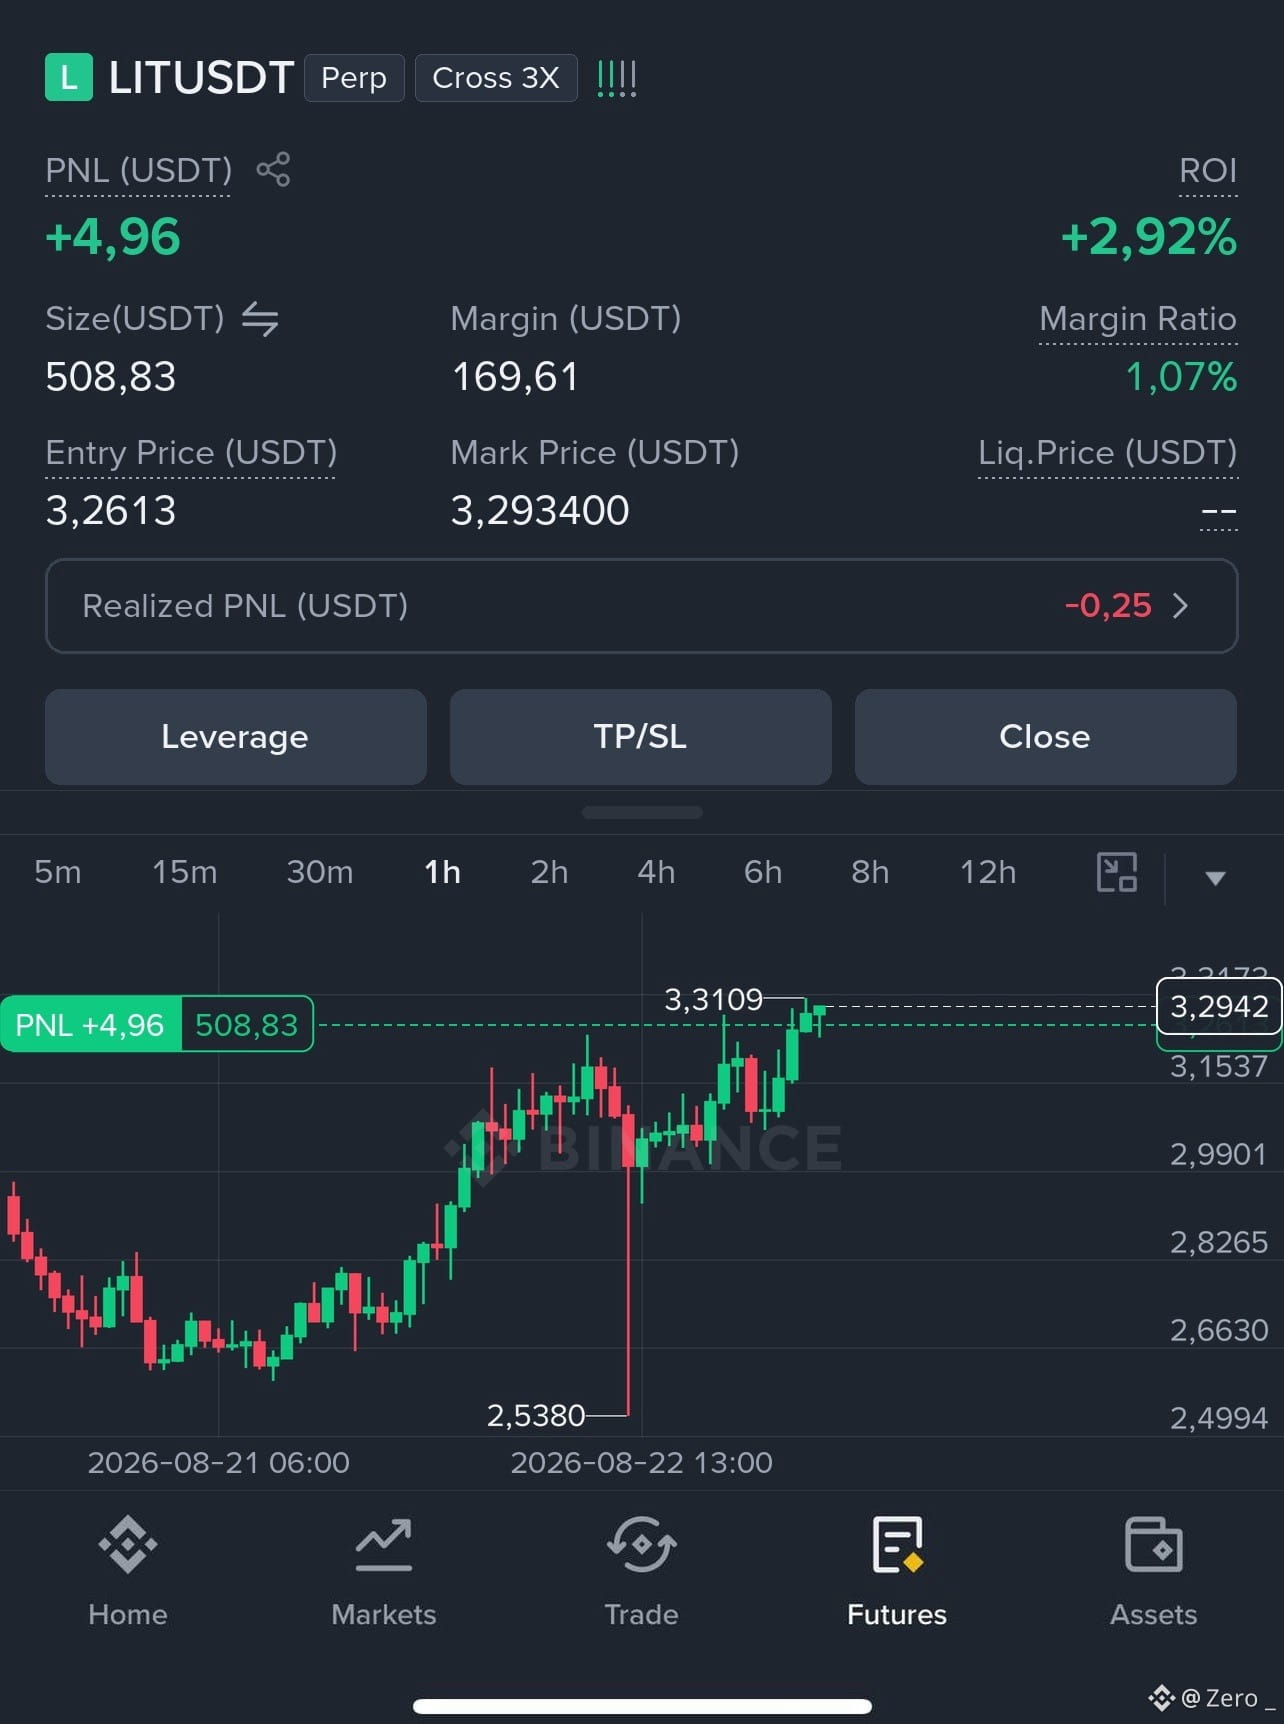1284x1724 pixels.
Task: Switch chart to 2h interval
Action: tap(549, 872)
